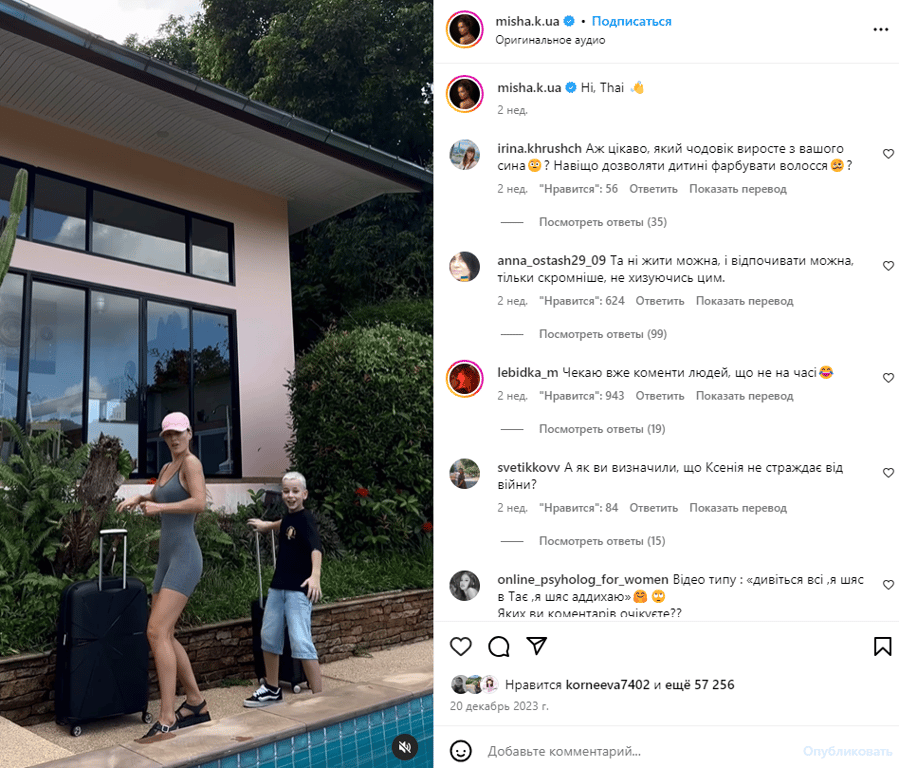The width and height of the screenshot is (899, 768).
Task: Open online_psyholog_for_women profile avatar
Action: 464,586
